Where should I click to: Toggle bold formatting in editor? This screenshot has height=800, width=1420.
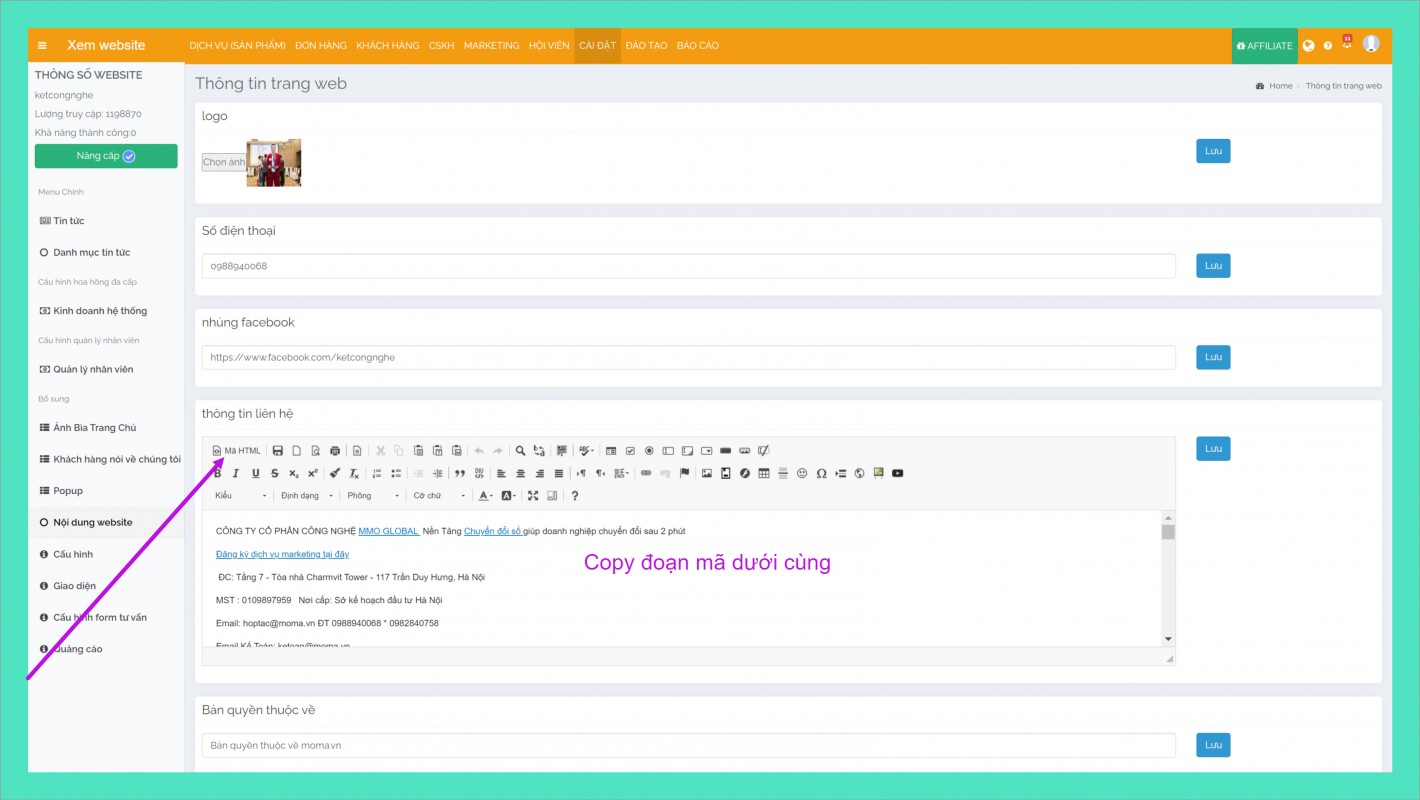(217, 474)
